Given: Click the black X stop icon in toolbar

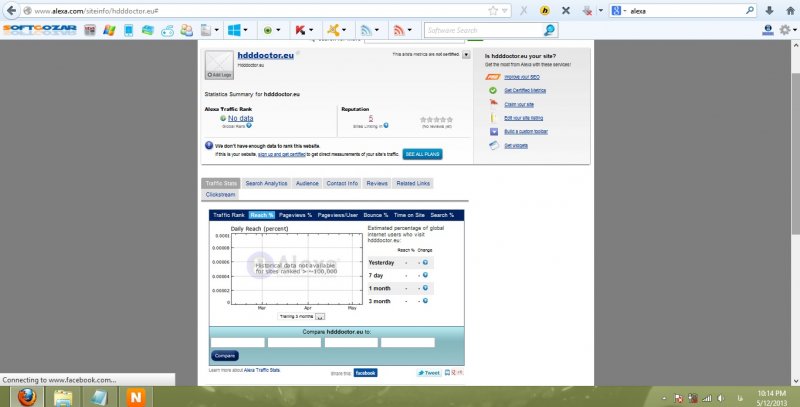Looking at the screenshot, I should point(565,10).
